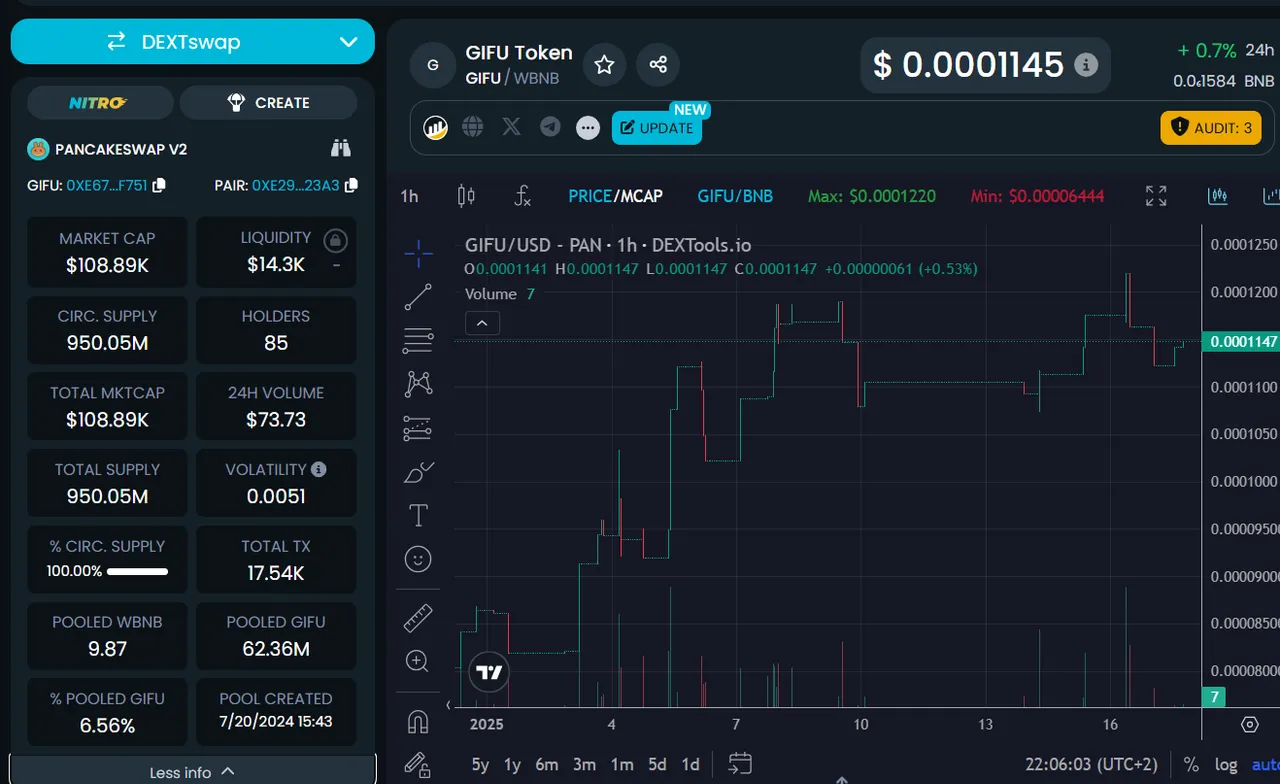Viewport: 1280px width, 784px height.
Task: Expand chart to fullscreen
Action: pyautogui.click(x=1156, y=196)
